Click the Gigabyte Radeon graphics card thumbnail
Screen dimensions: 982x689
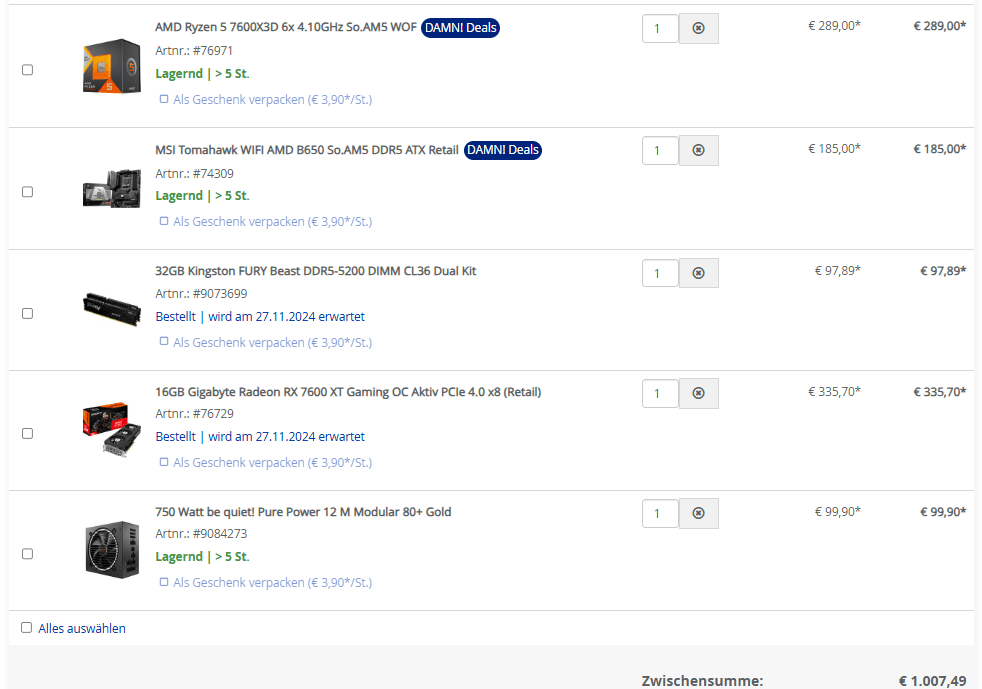(111, 429)
